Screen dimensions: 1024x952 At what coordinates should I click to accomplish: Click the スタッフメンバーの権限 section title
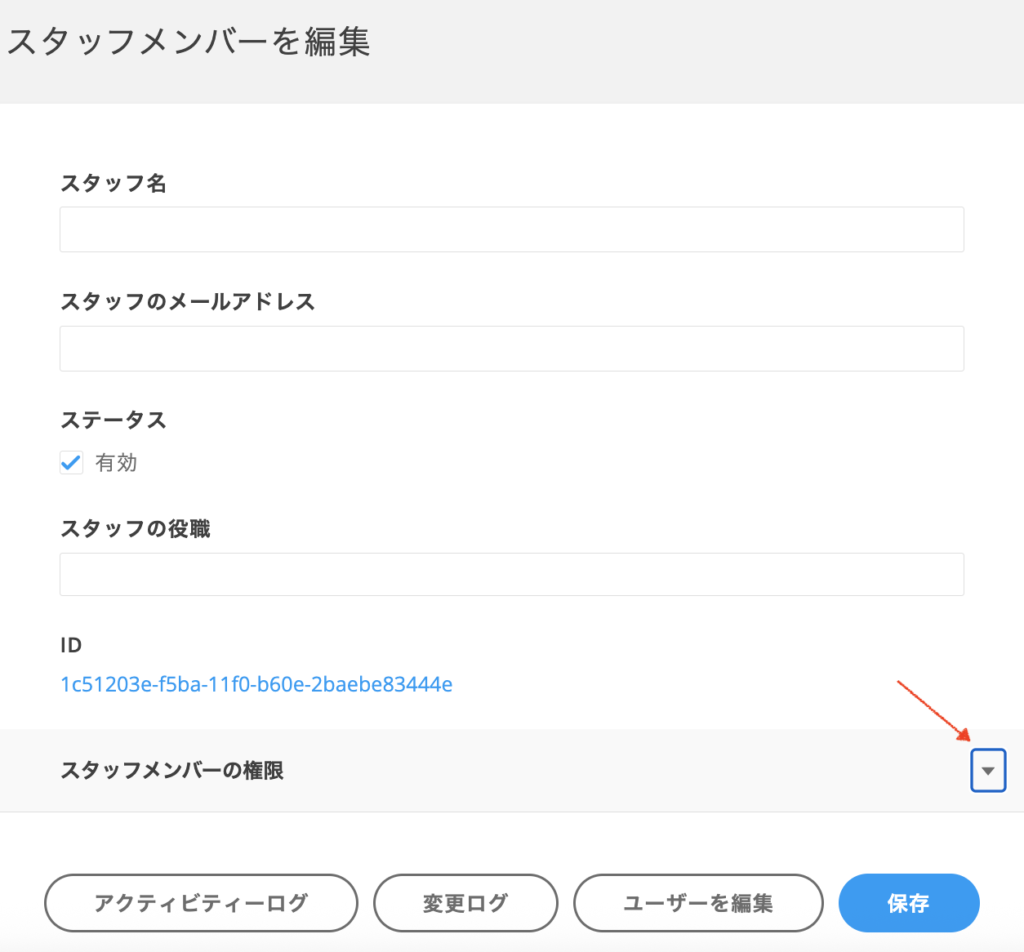pos(172,771)
